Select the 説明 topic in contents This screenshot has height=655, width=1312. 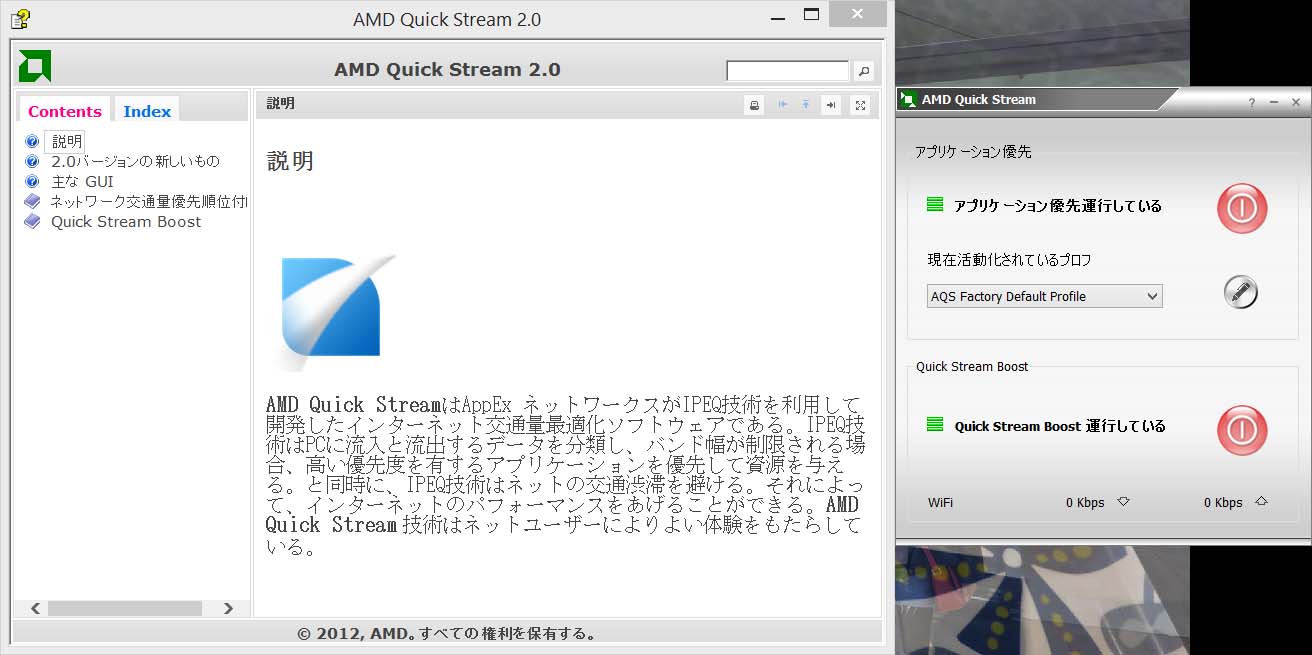click(67, 141)
